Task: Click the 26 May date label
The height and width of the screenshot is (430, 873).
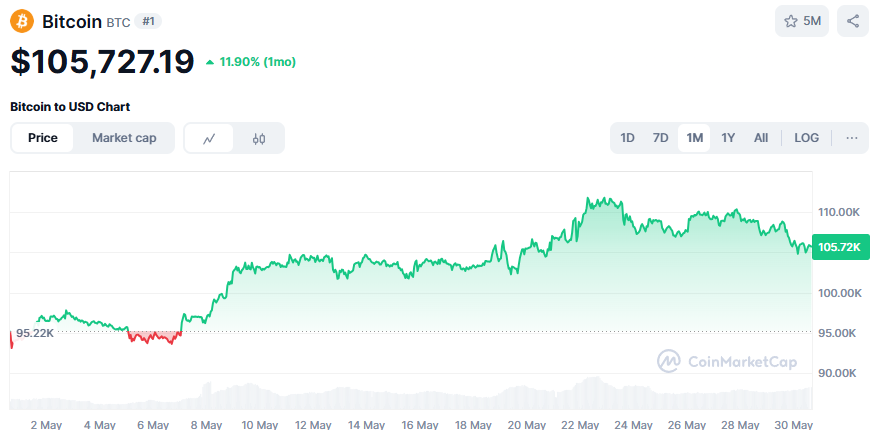Action: [688, 424]
